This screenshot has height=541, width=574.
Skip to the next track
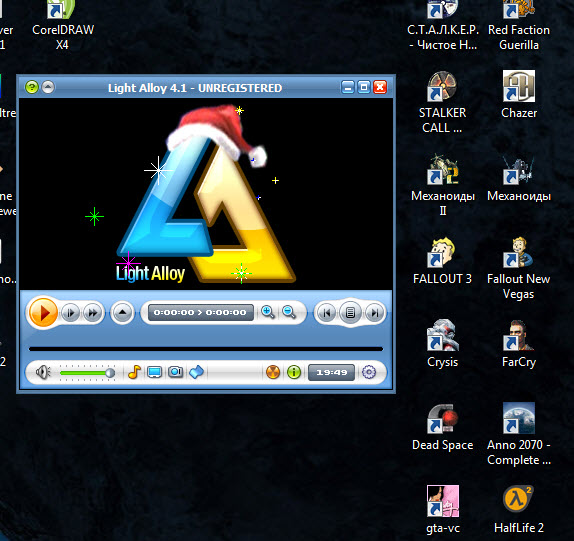coord(374,313)
